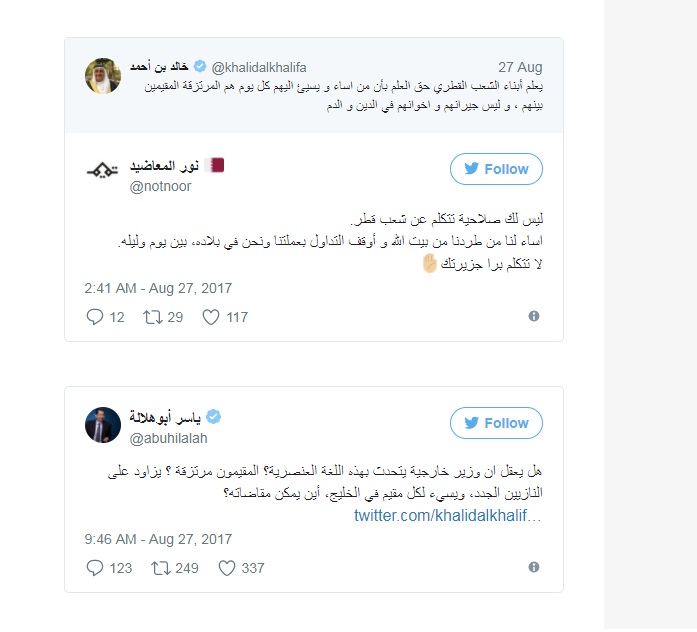Screen dimensions: 697x632
Task: Open info icon on @notnoor tweet
Action: (534, 316)
